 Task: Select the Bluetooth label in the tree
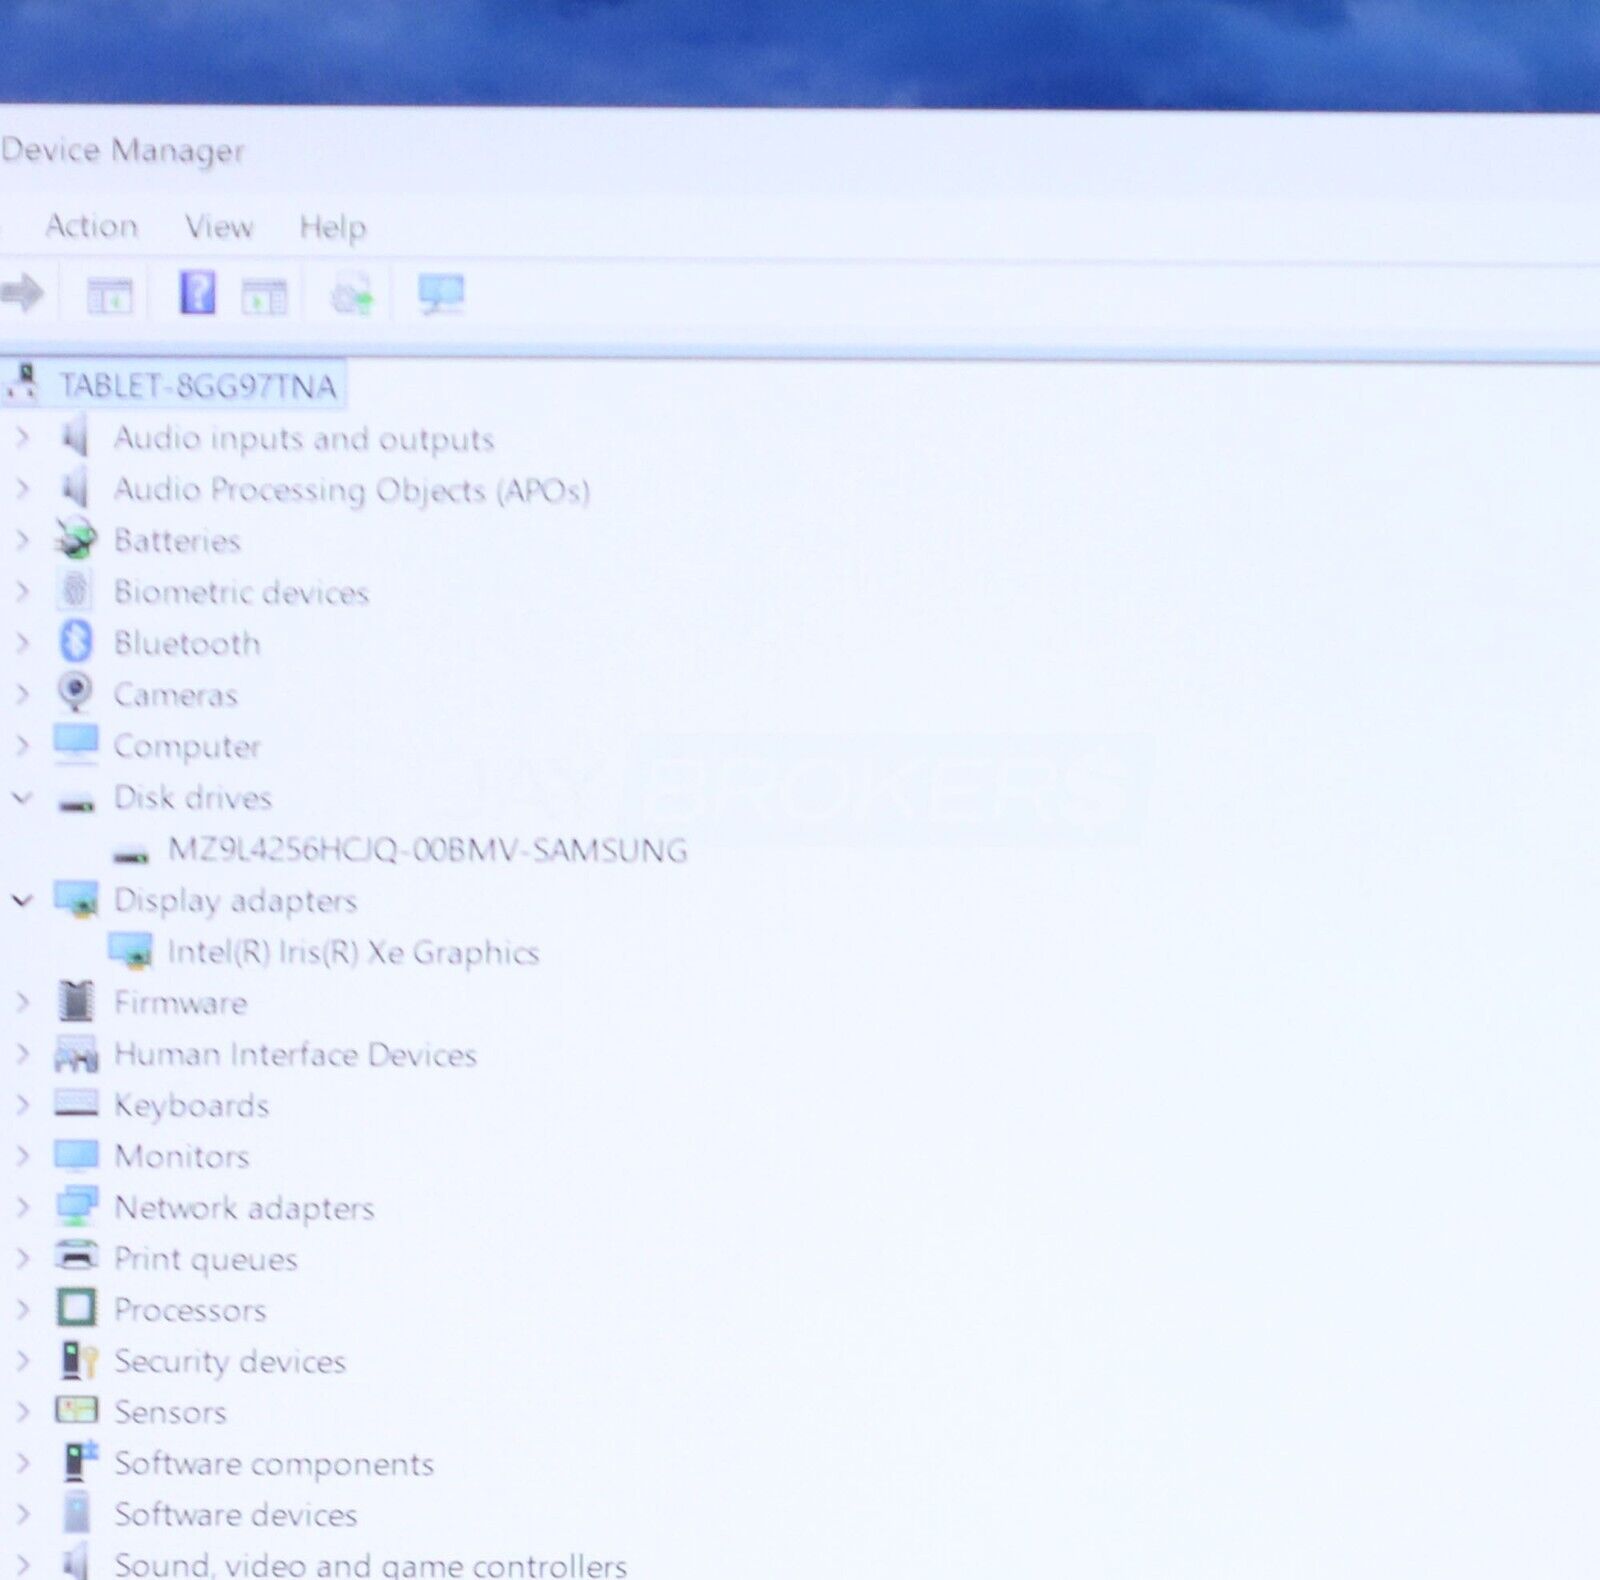point(187,643)
